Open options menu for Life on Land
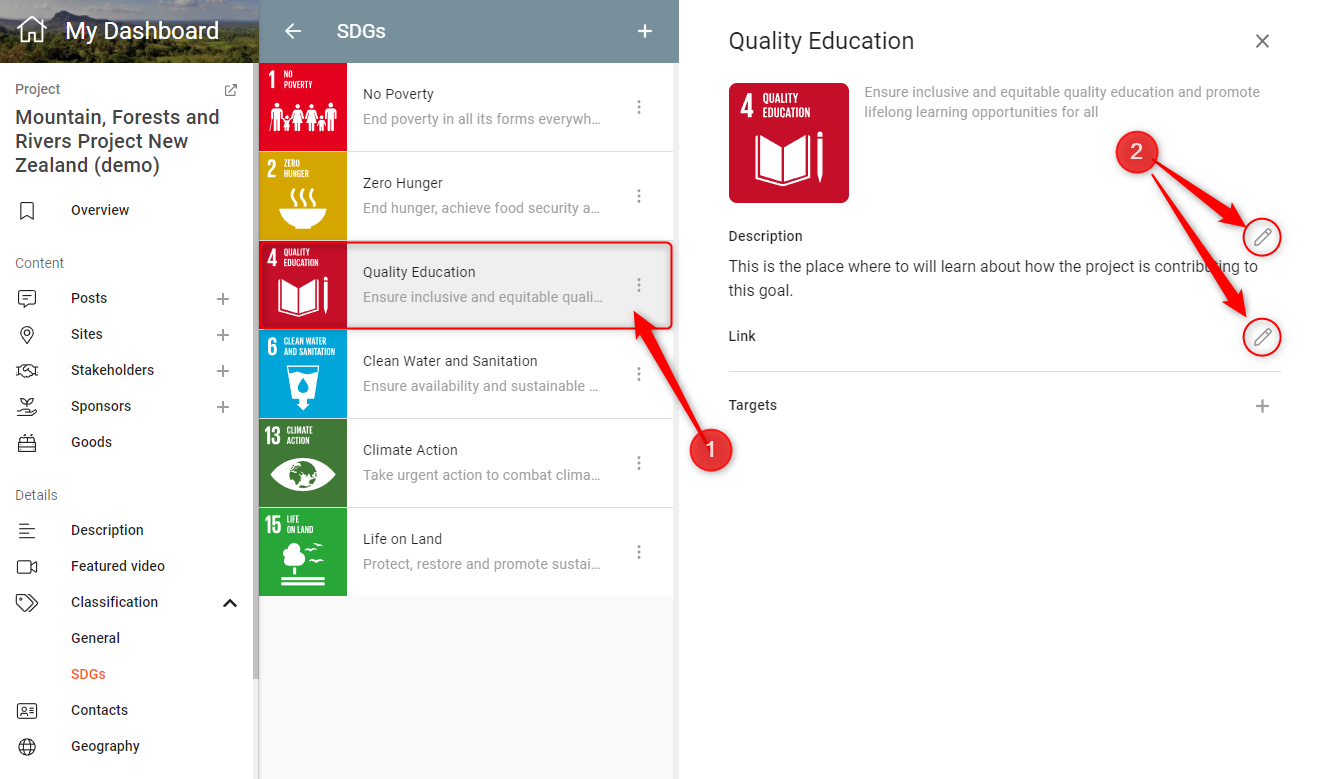 tap(639, 552)
